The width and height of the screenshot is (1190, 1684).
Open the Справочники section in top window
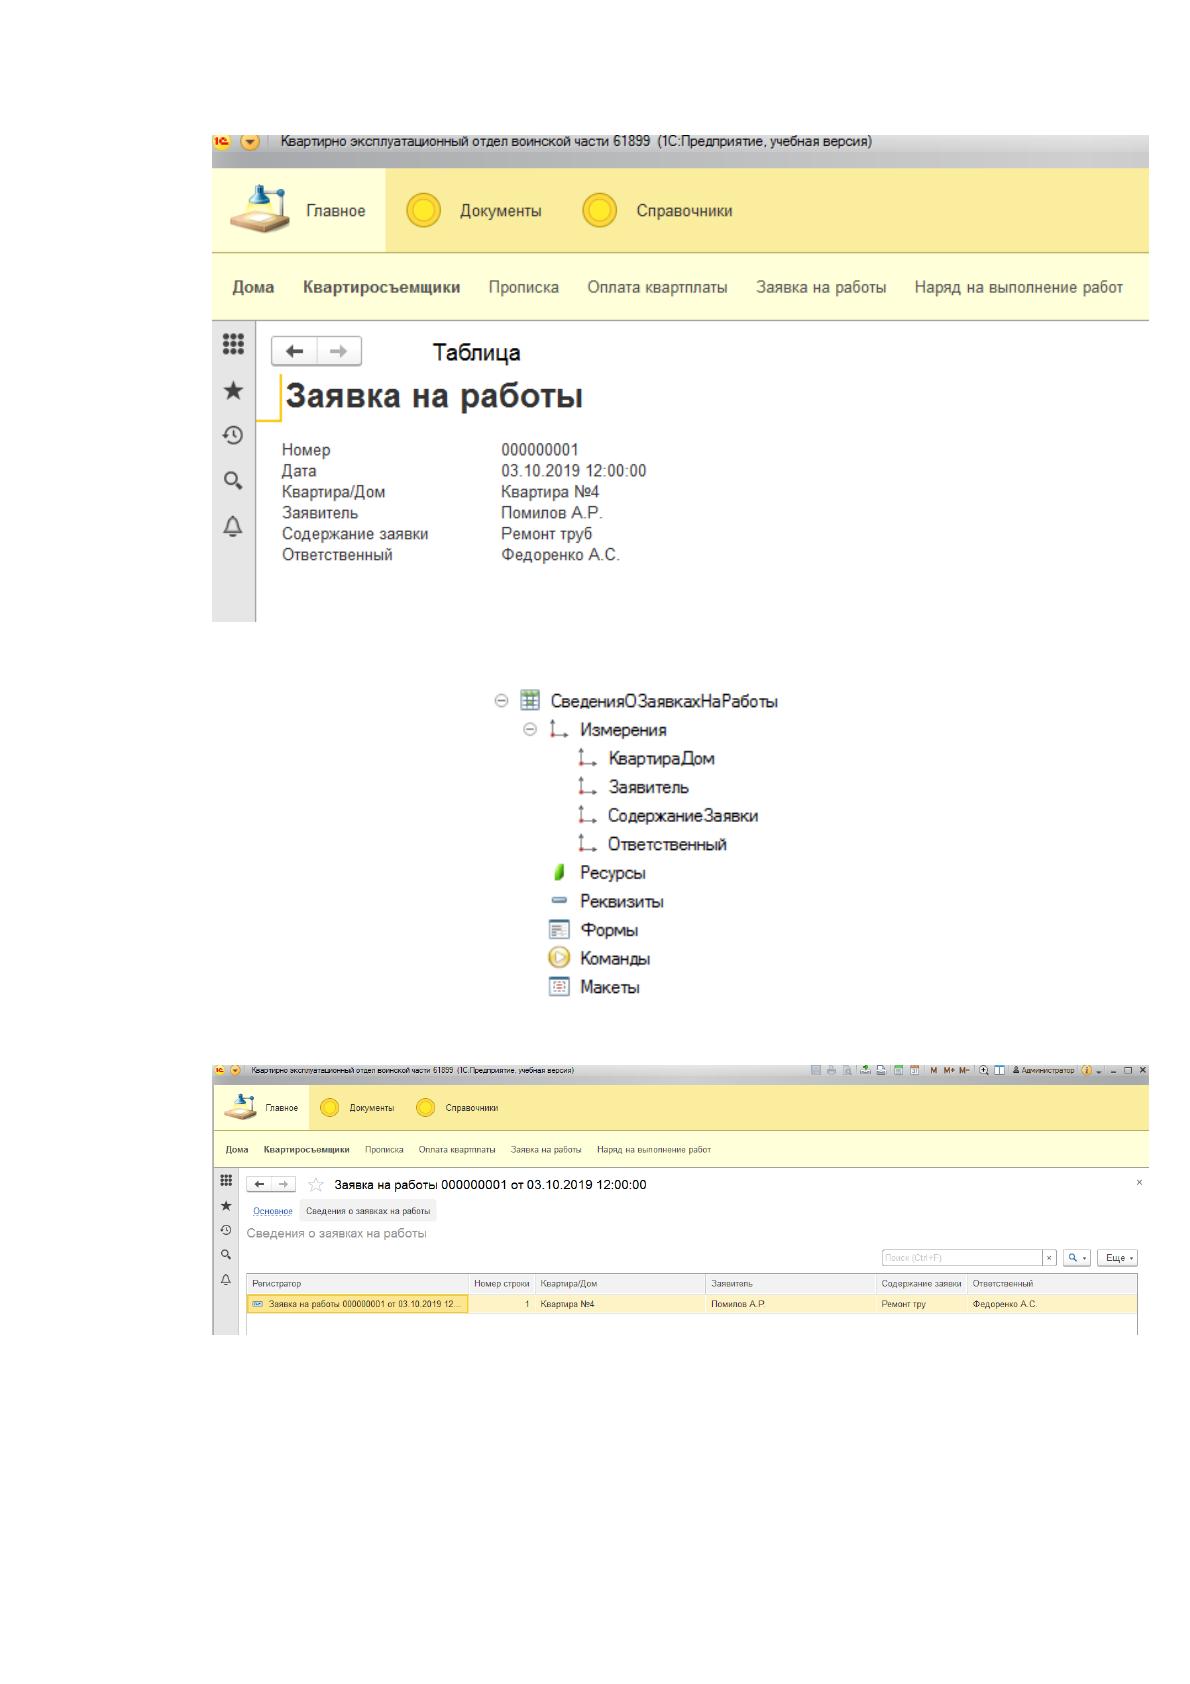click(x=658, y=211)
